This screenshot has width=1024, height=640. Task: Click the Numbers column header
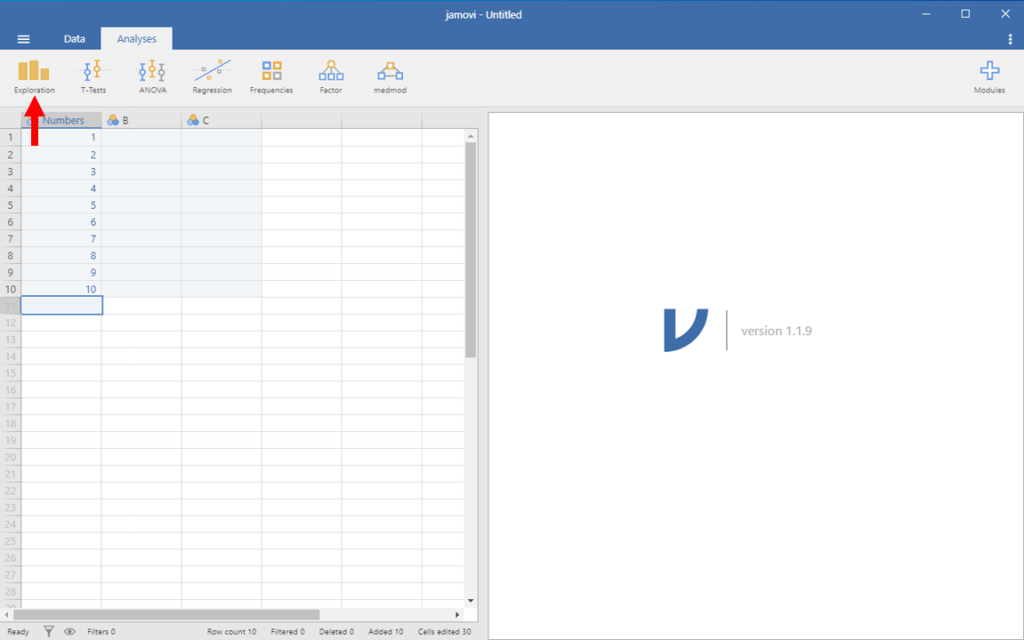[x=61, y=119]
